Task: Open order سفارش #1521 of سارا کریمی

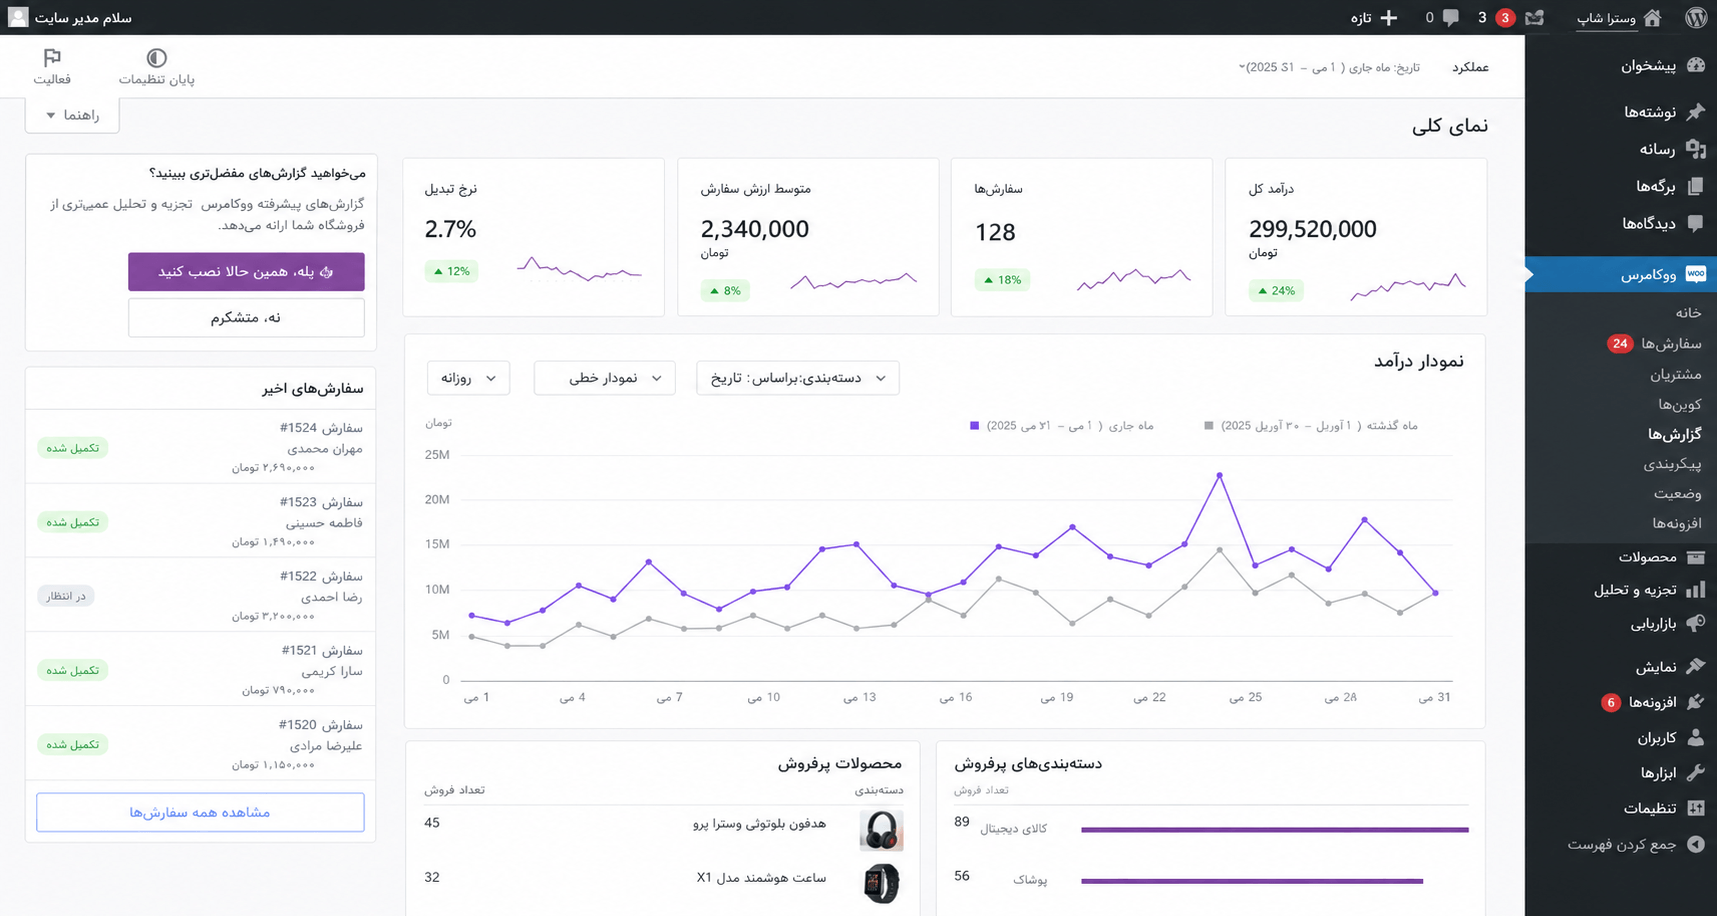Action: [321, 650]
